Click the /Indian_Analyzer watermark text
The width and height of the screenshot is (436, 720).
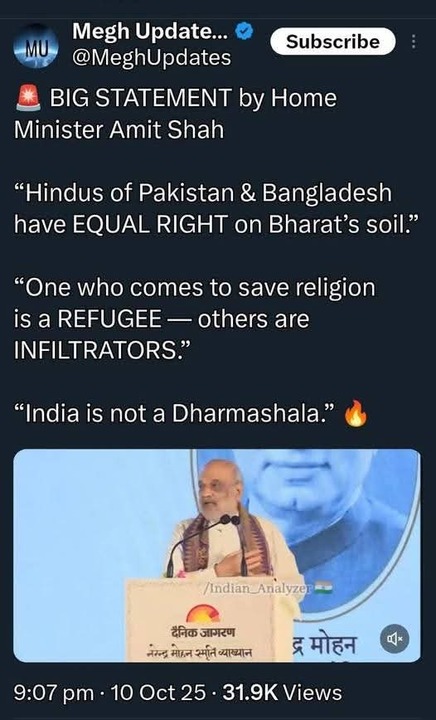(259, 588)
